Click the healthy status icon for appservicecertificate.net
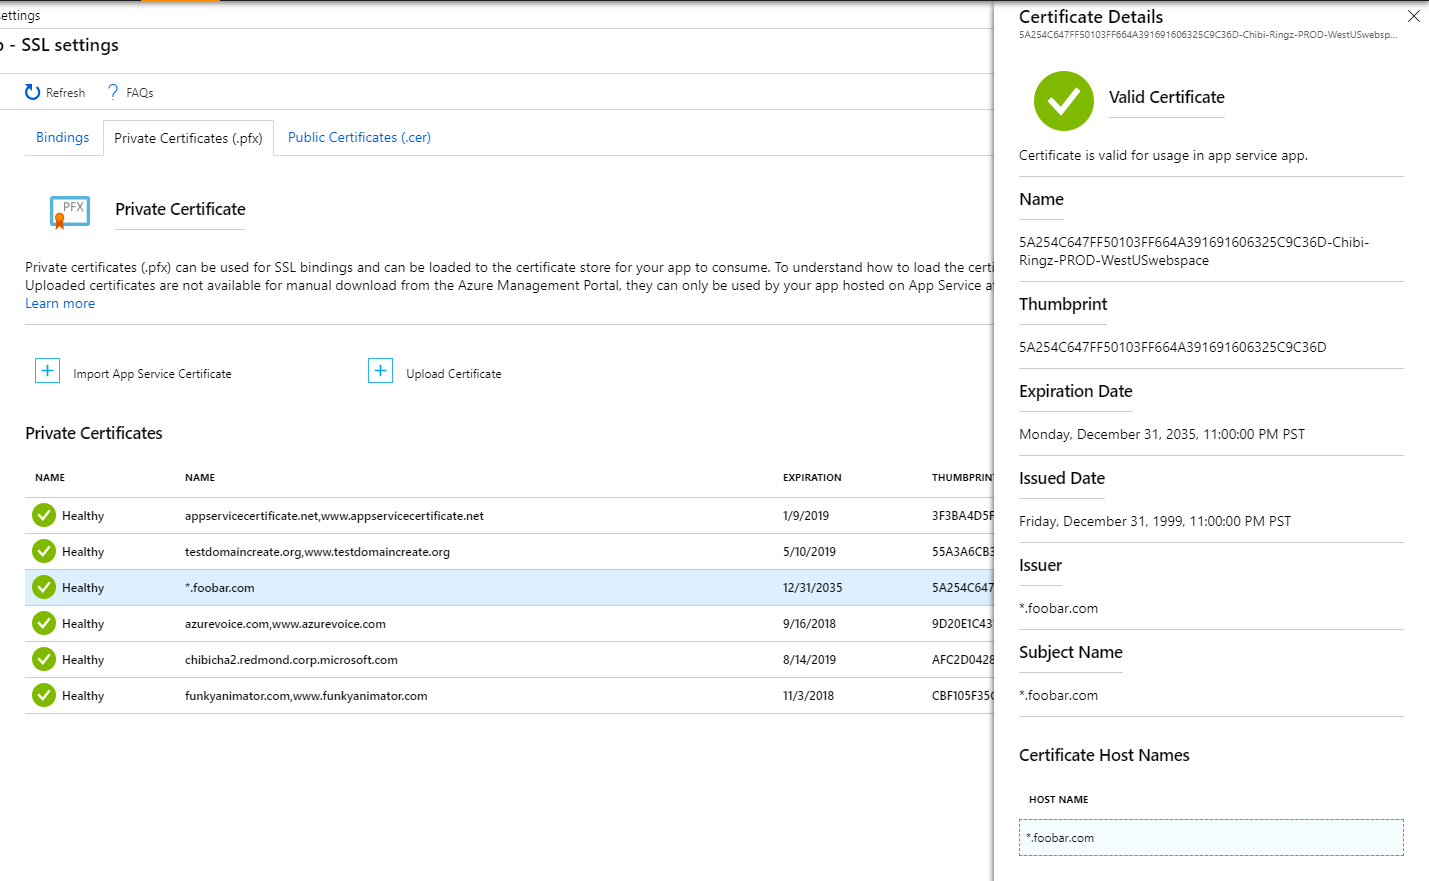The image size is (1429, 881). (x=44, y=515)
